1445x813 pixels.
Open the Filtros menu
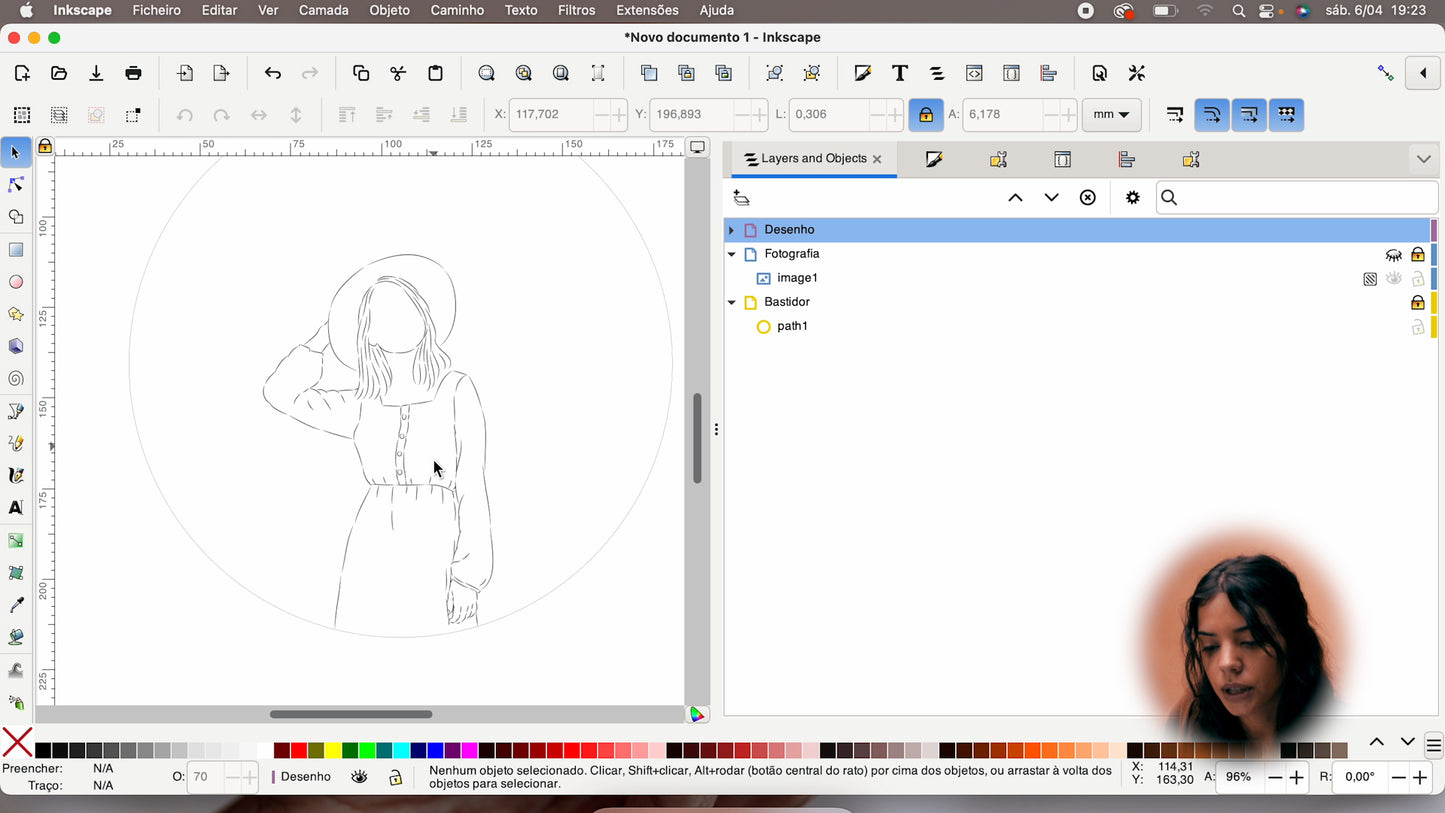coord(576,10)
